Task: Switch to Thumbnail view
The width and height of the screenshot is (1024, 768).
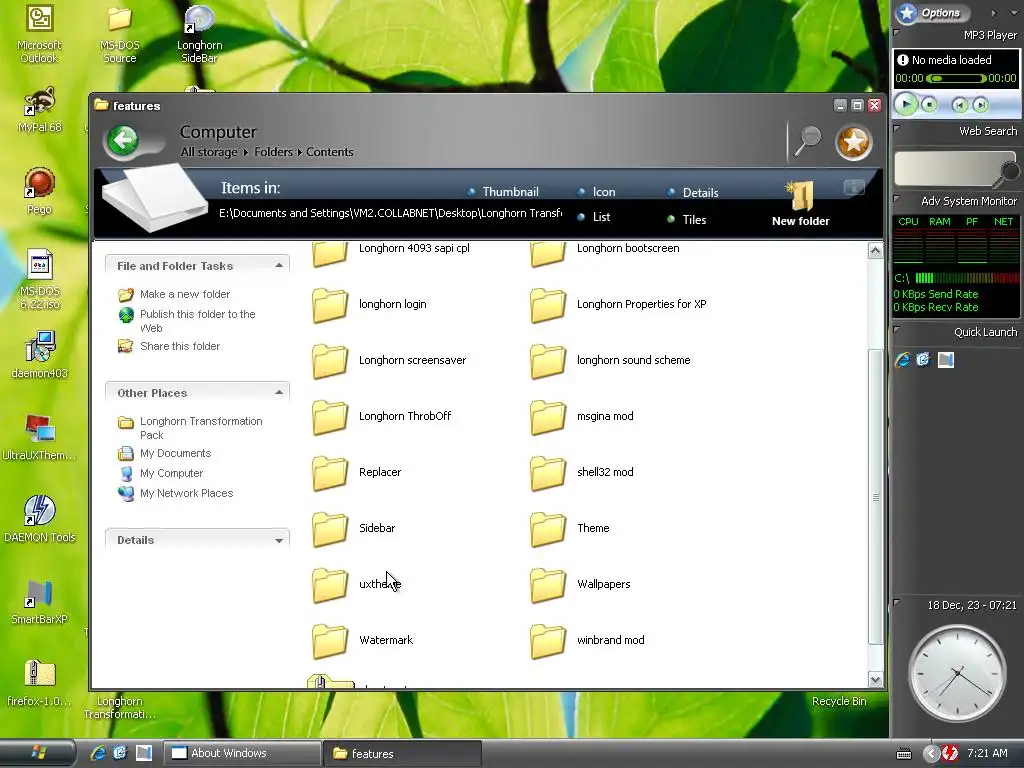Action: (x=503, y=192)
